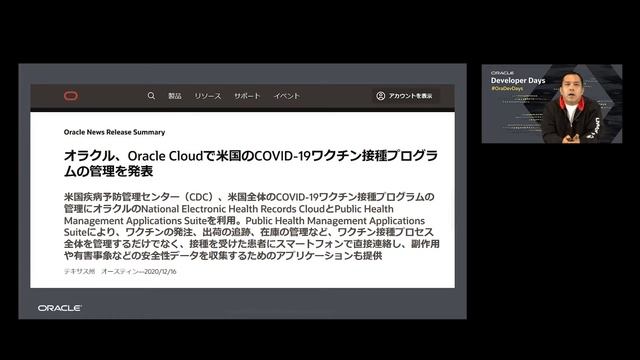Click the COVID-19 vaccine program headline
This screenshot has height=360, width=640.
[x=251, y=163]
